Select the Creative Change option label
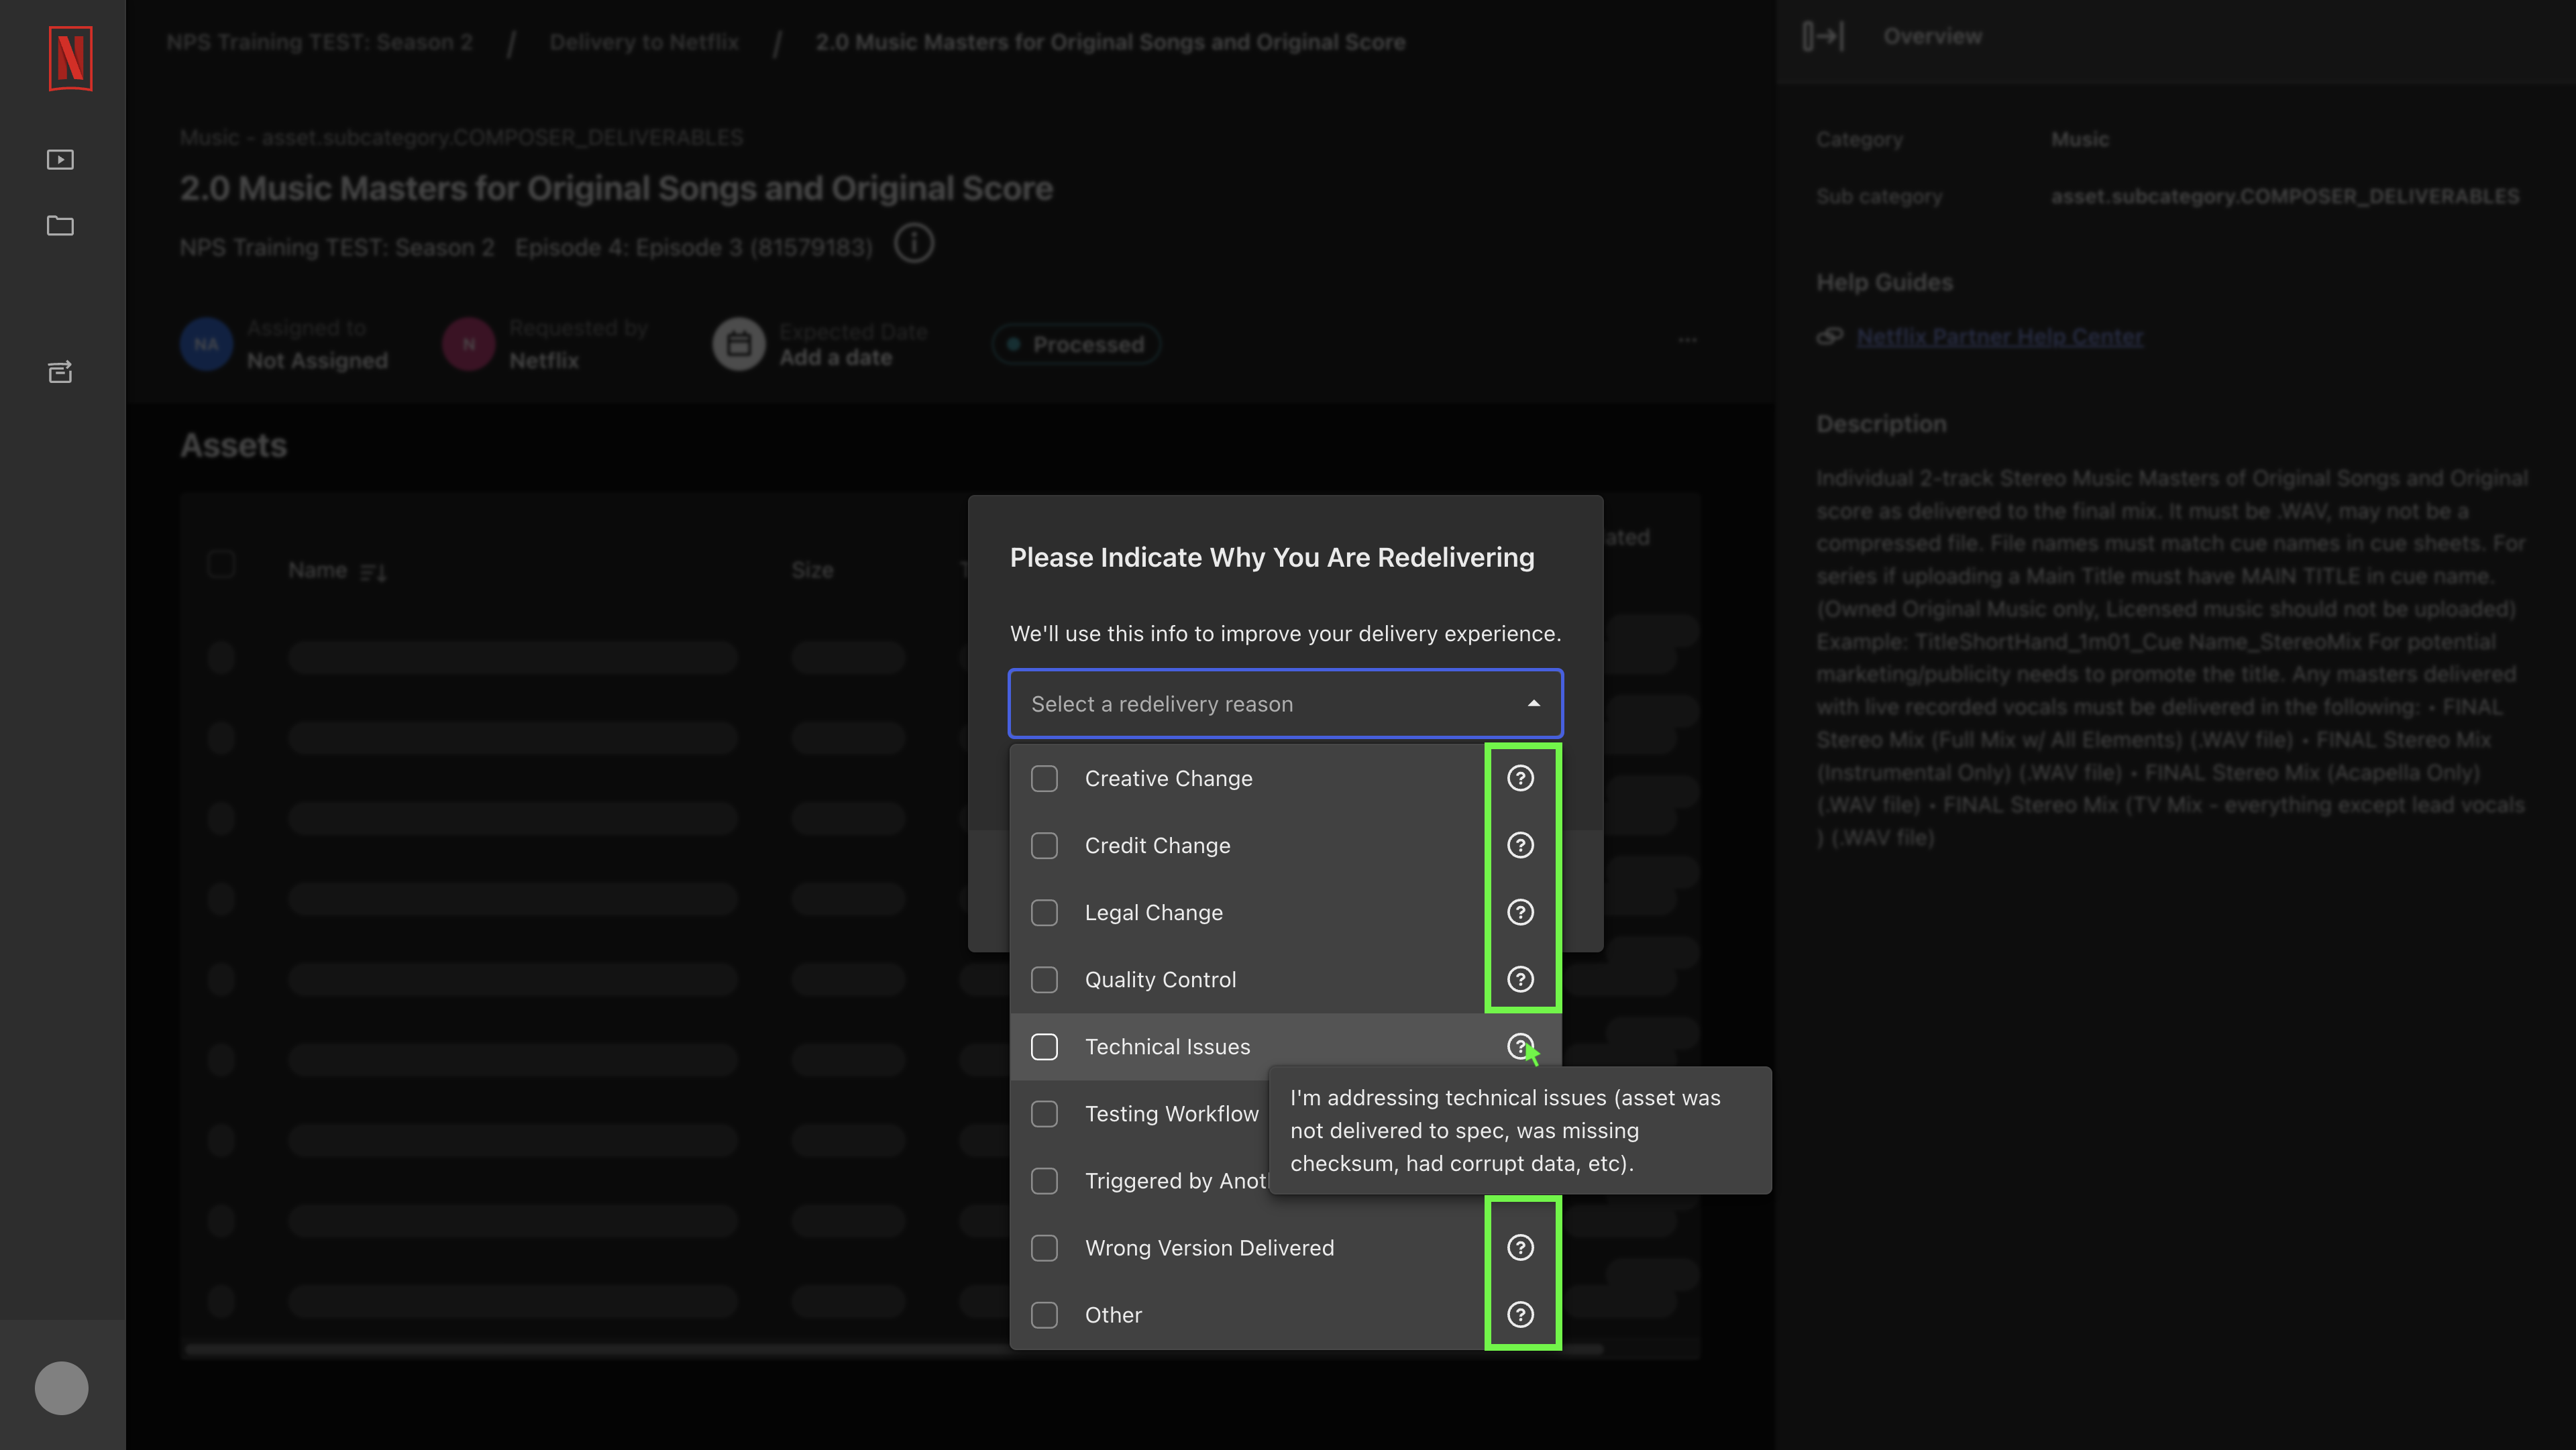The height and width of the screenshot is (1450, 2576). point(1168,778)
